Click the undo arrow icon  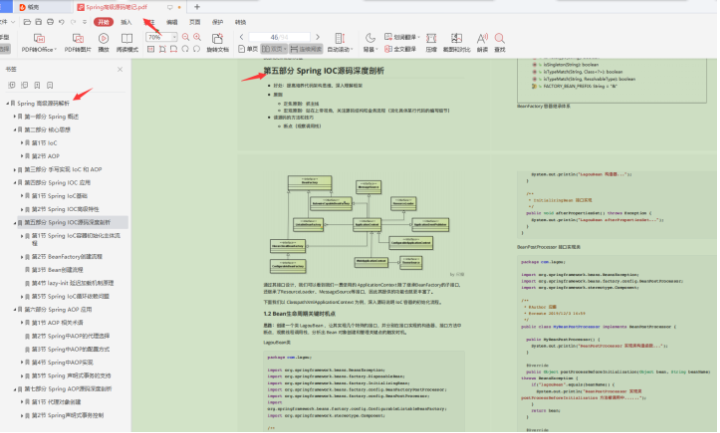[62, 22]
